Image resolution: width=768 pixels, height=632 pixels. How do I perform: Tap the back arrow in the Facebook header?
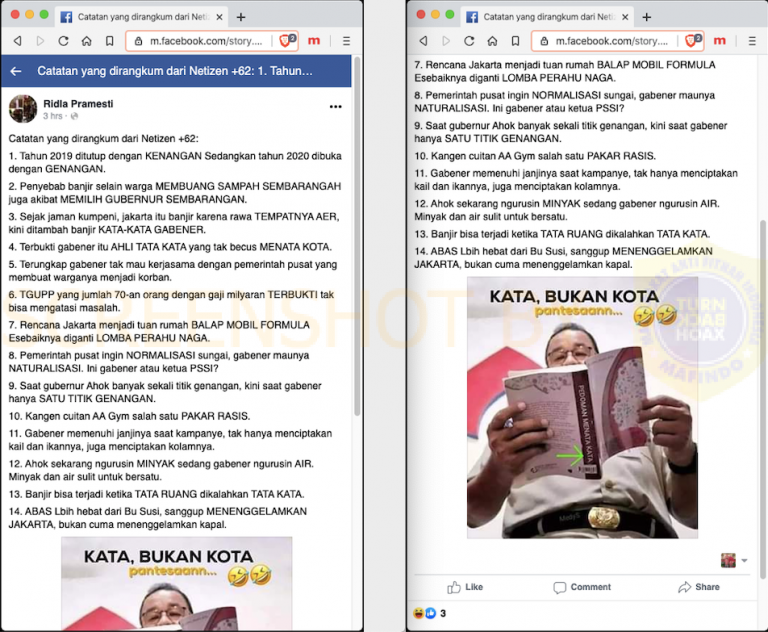coord(16,71)
